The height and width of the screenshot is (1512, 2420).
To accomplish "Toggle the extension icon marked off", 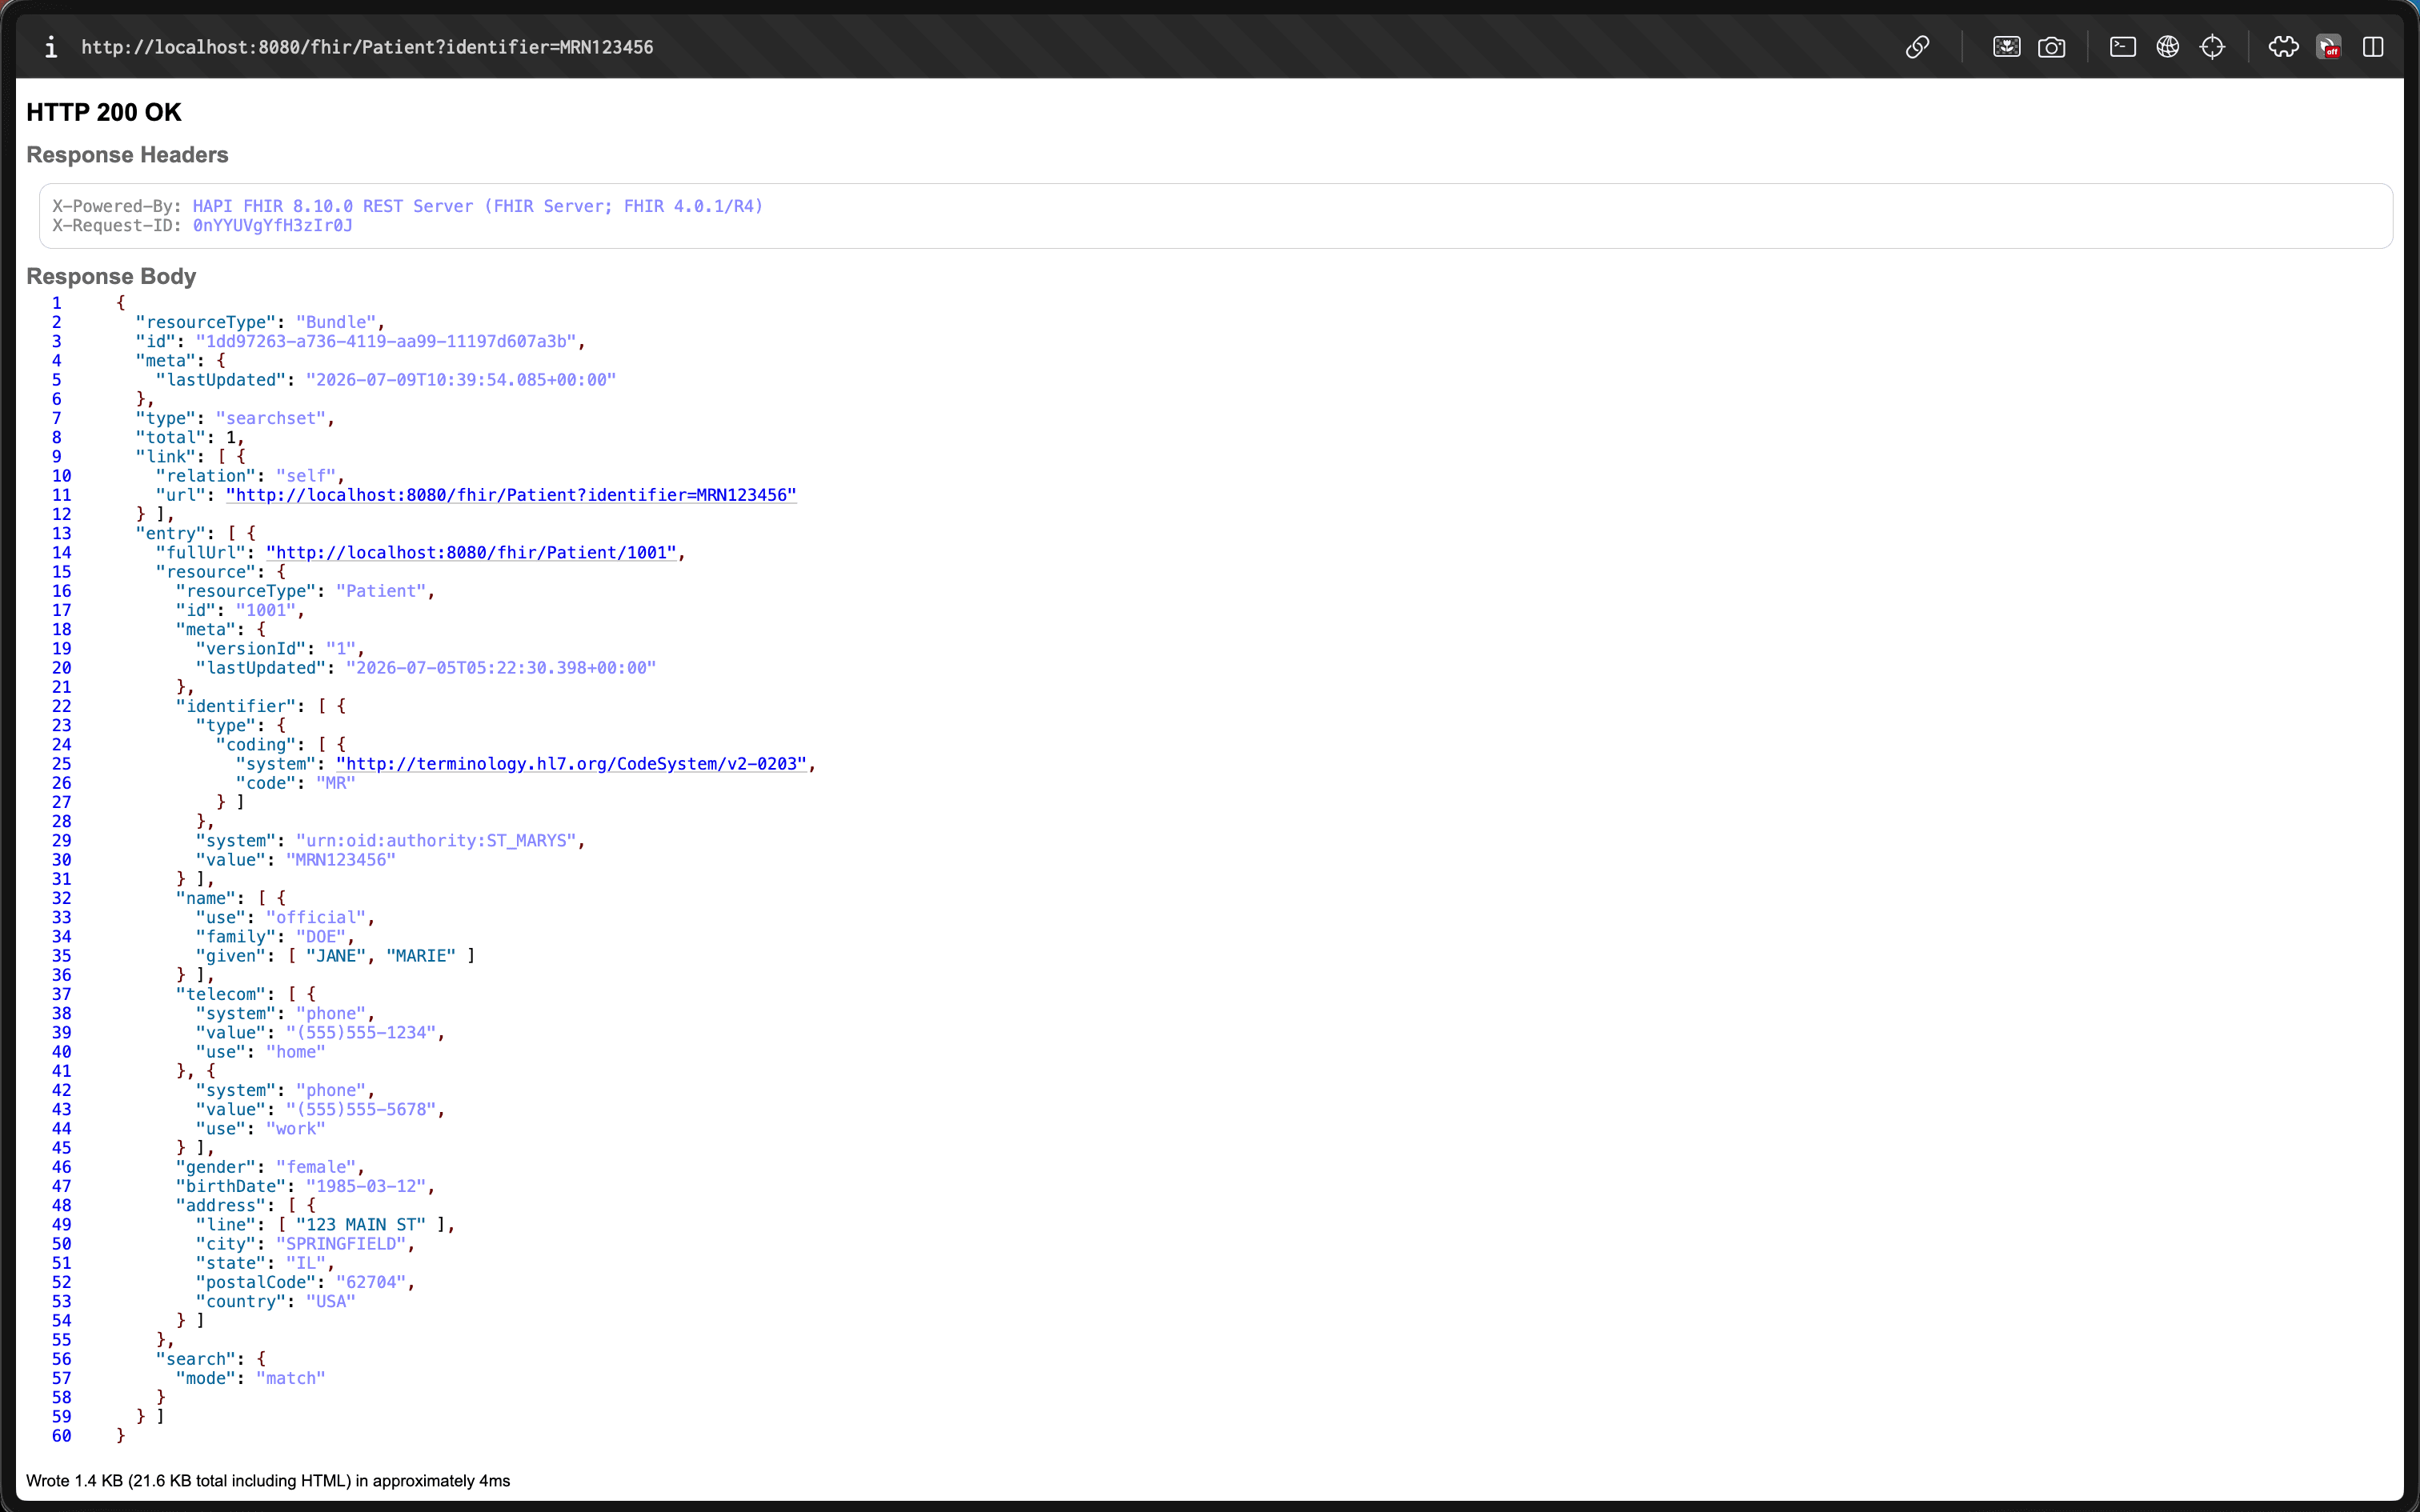I will point(2328,47).
